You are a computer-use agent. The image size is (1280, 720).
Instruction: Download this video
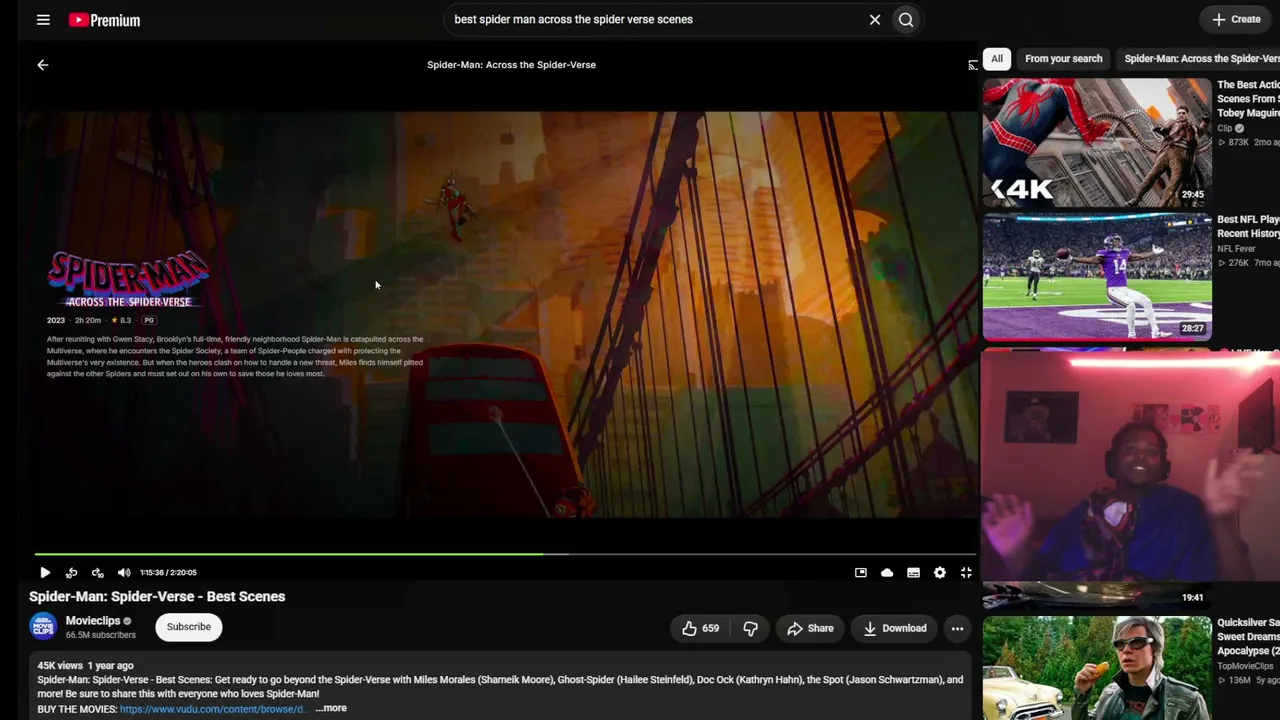pyautogui.click(x=895, y=628)
